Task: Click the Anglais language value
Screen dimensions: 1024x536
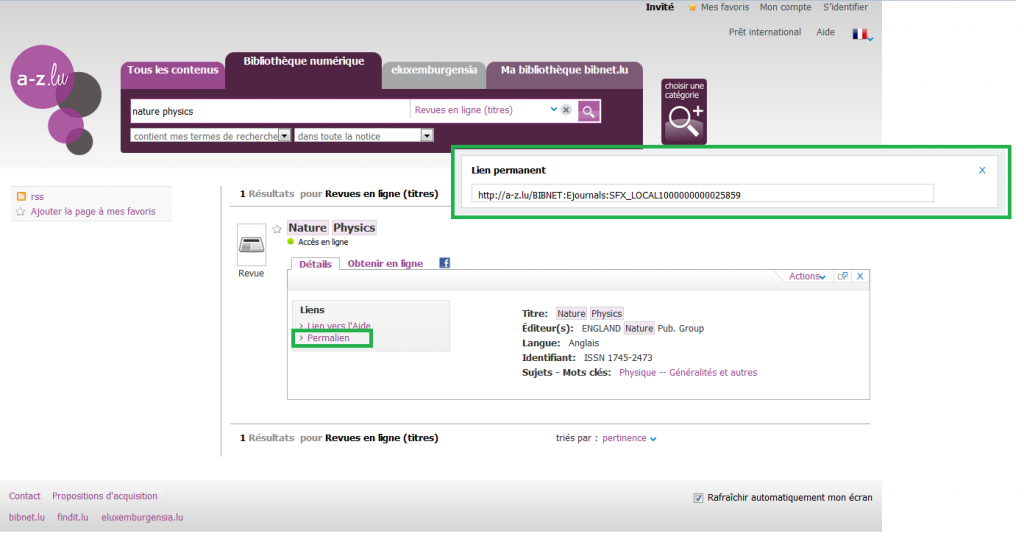Action: [583, 343]
